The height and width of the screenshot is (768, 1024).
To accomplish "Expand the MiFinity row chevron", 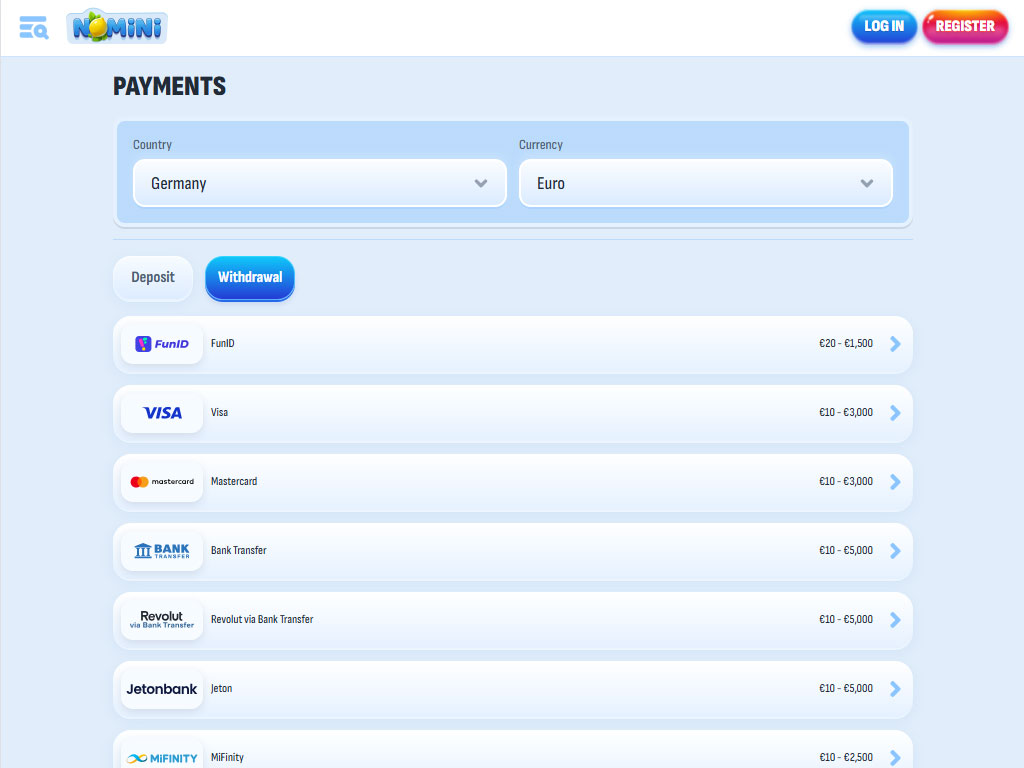I will tap(895, 758).
